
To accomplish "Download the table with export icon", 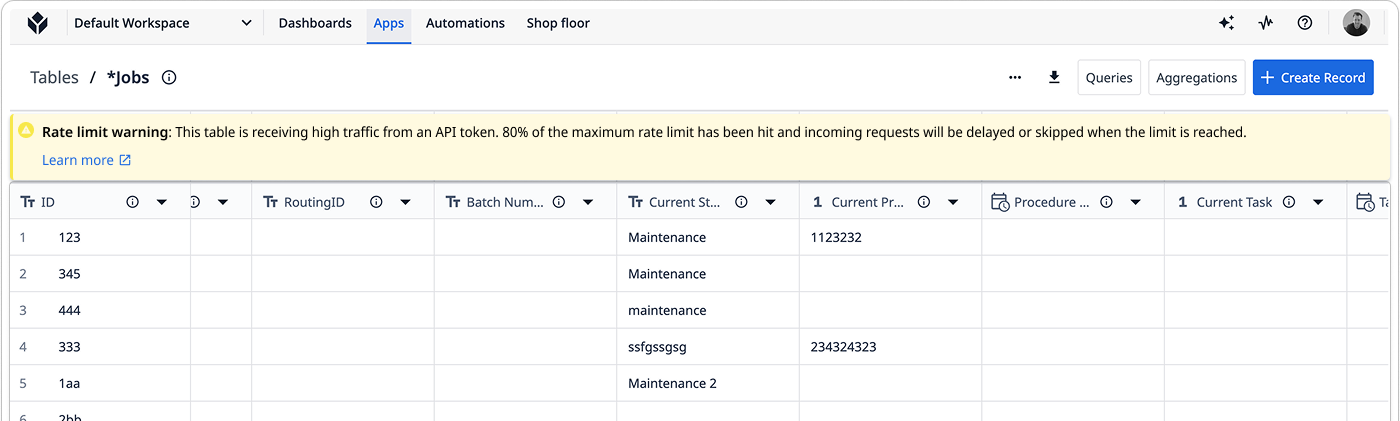I will click(1054, 77).
